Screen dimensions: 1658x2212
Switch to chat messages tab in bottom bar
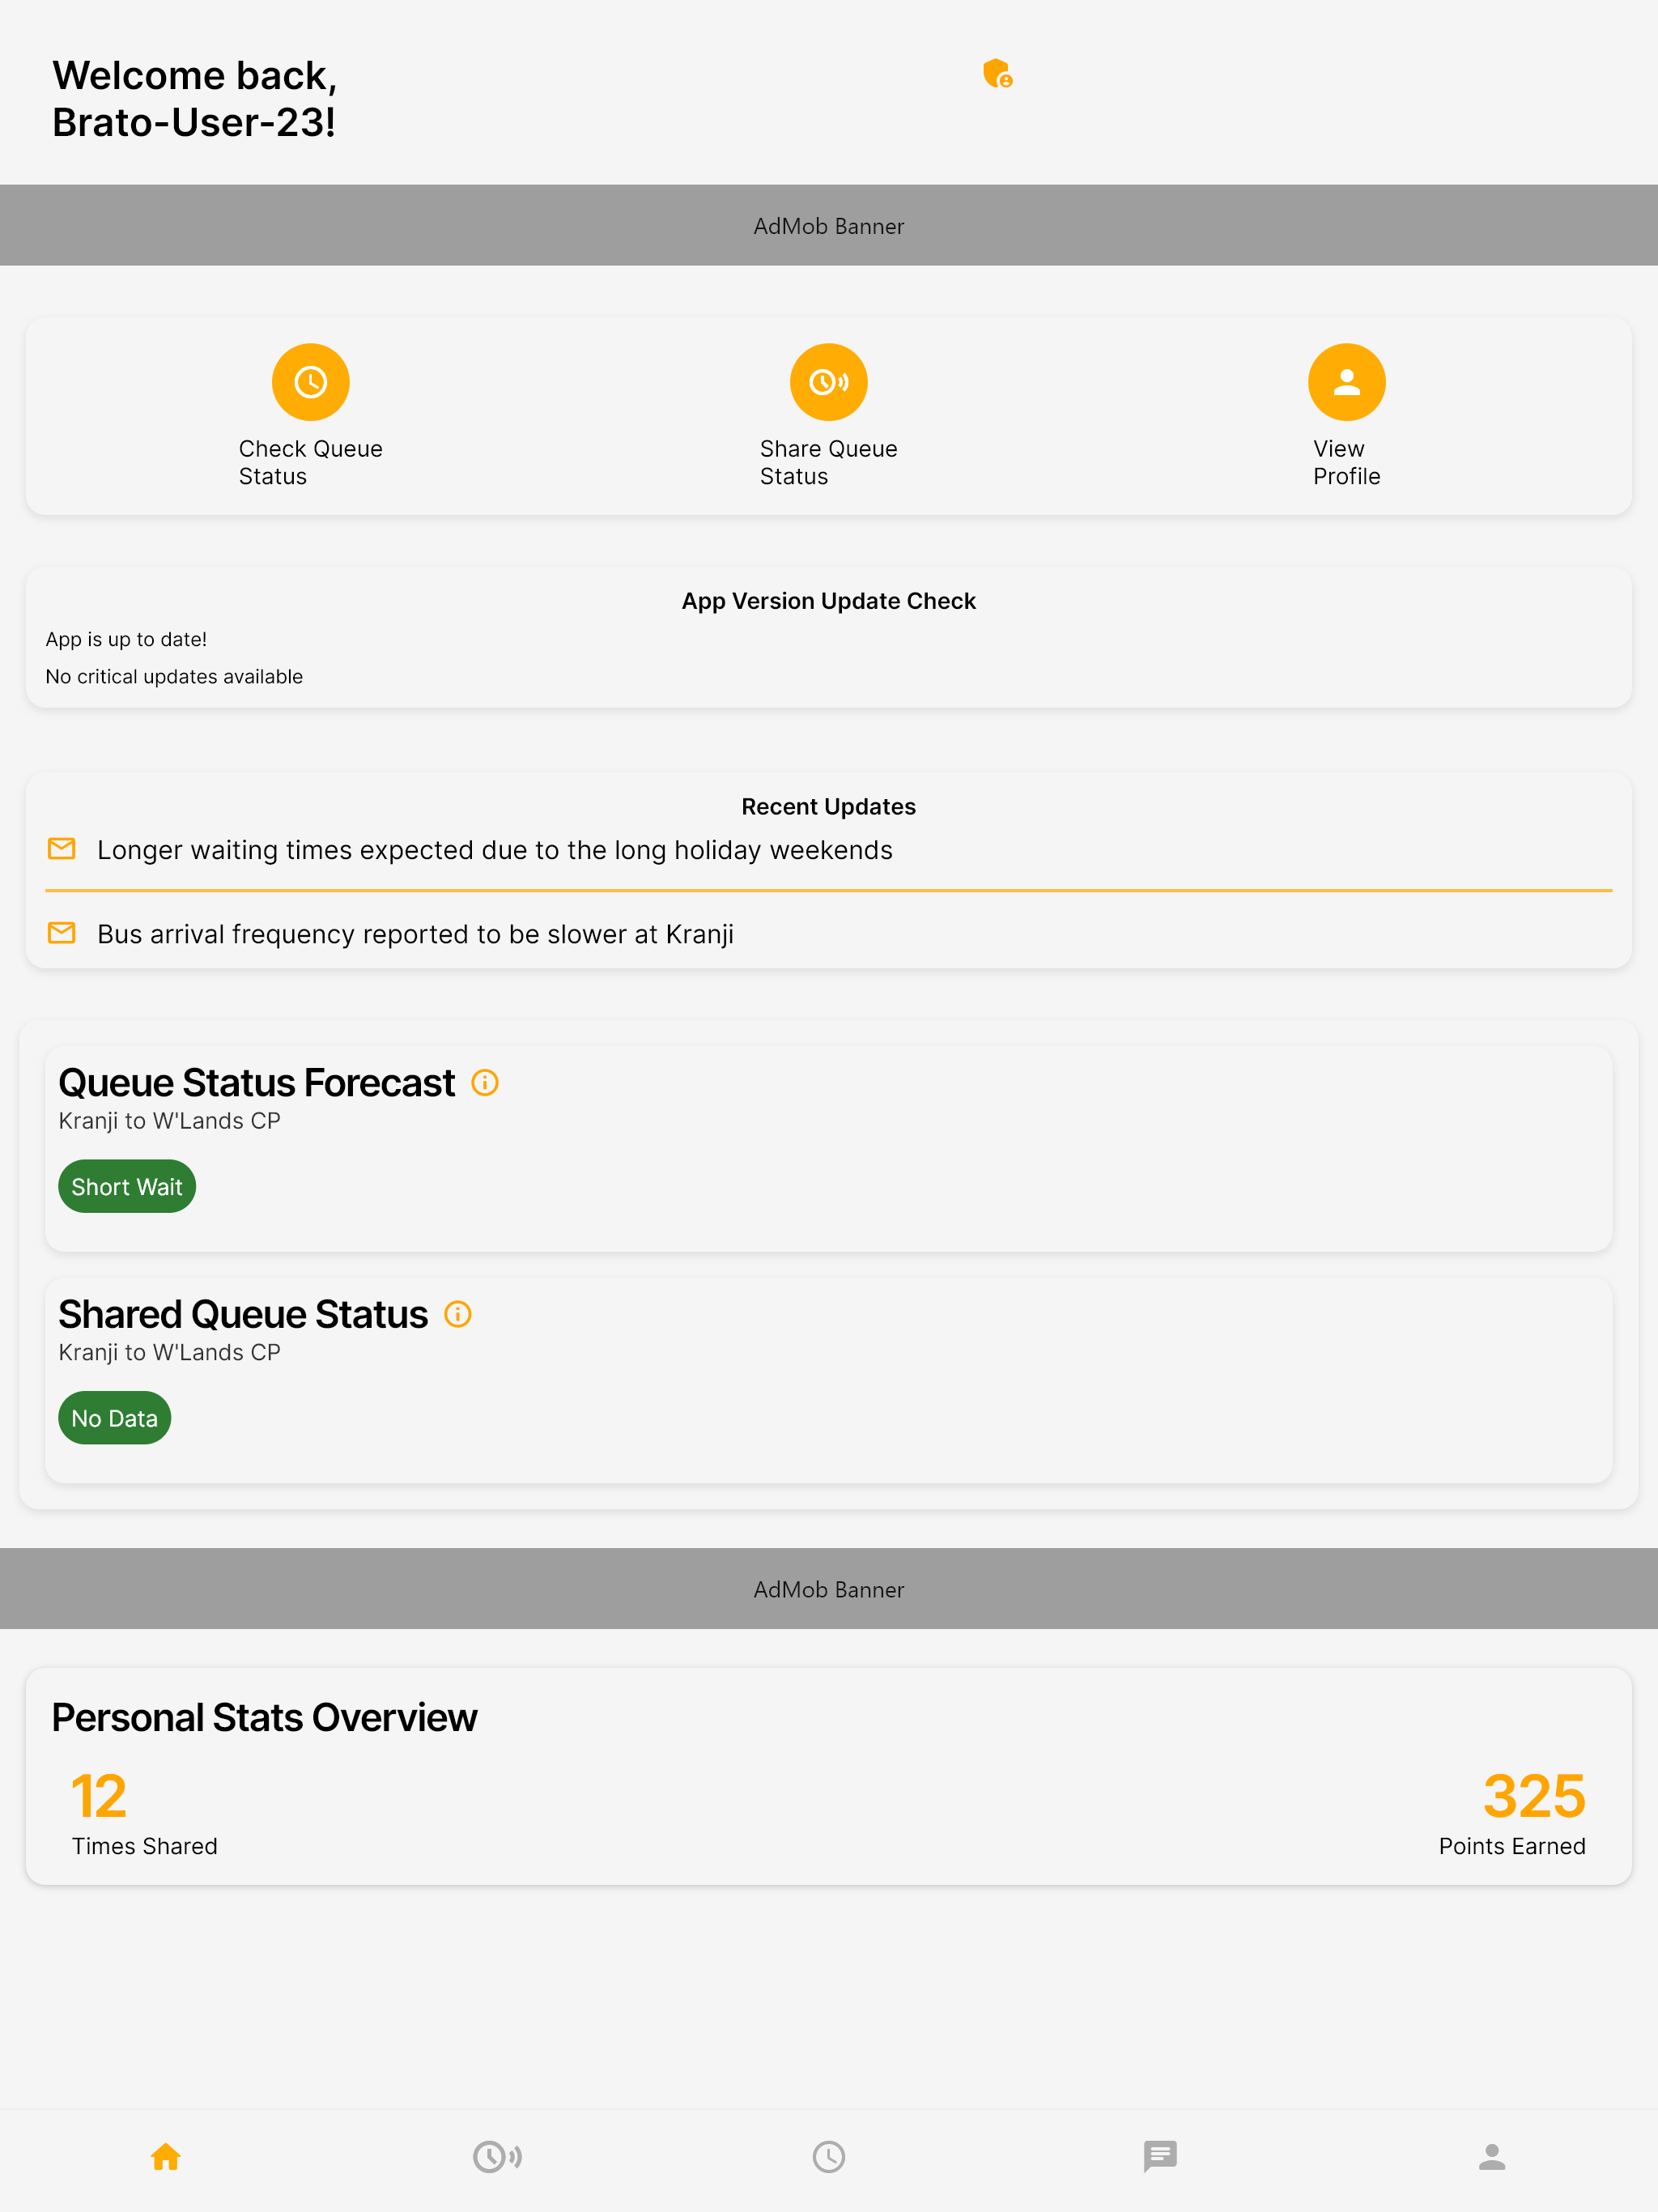1160,2157
